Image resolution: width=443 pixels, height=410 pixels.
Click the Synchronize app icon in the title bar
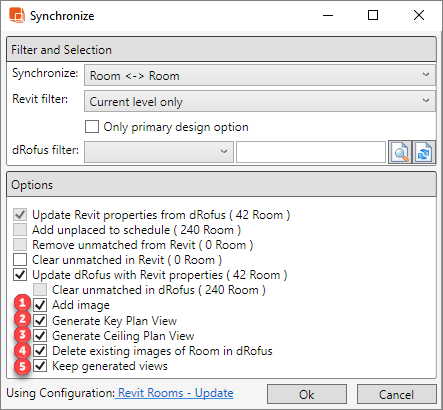click(x=17, y=15)
